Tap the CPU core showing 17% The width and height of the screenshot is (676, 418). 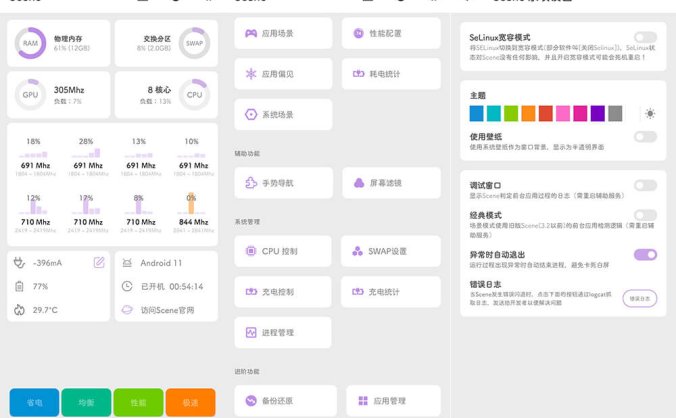[x=88, y=214]
